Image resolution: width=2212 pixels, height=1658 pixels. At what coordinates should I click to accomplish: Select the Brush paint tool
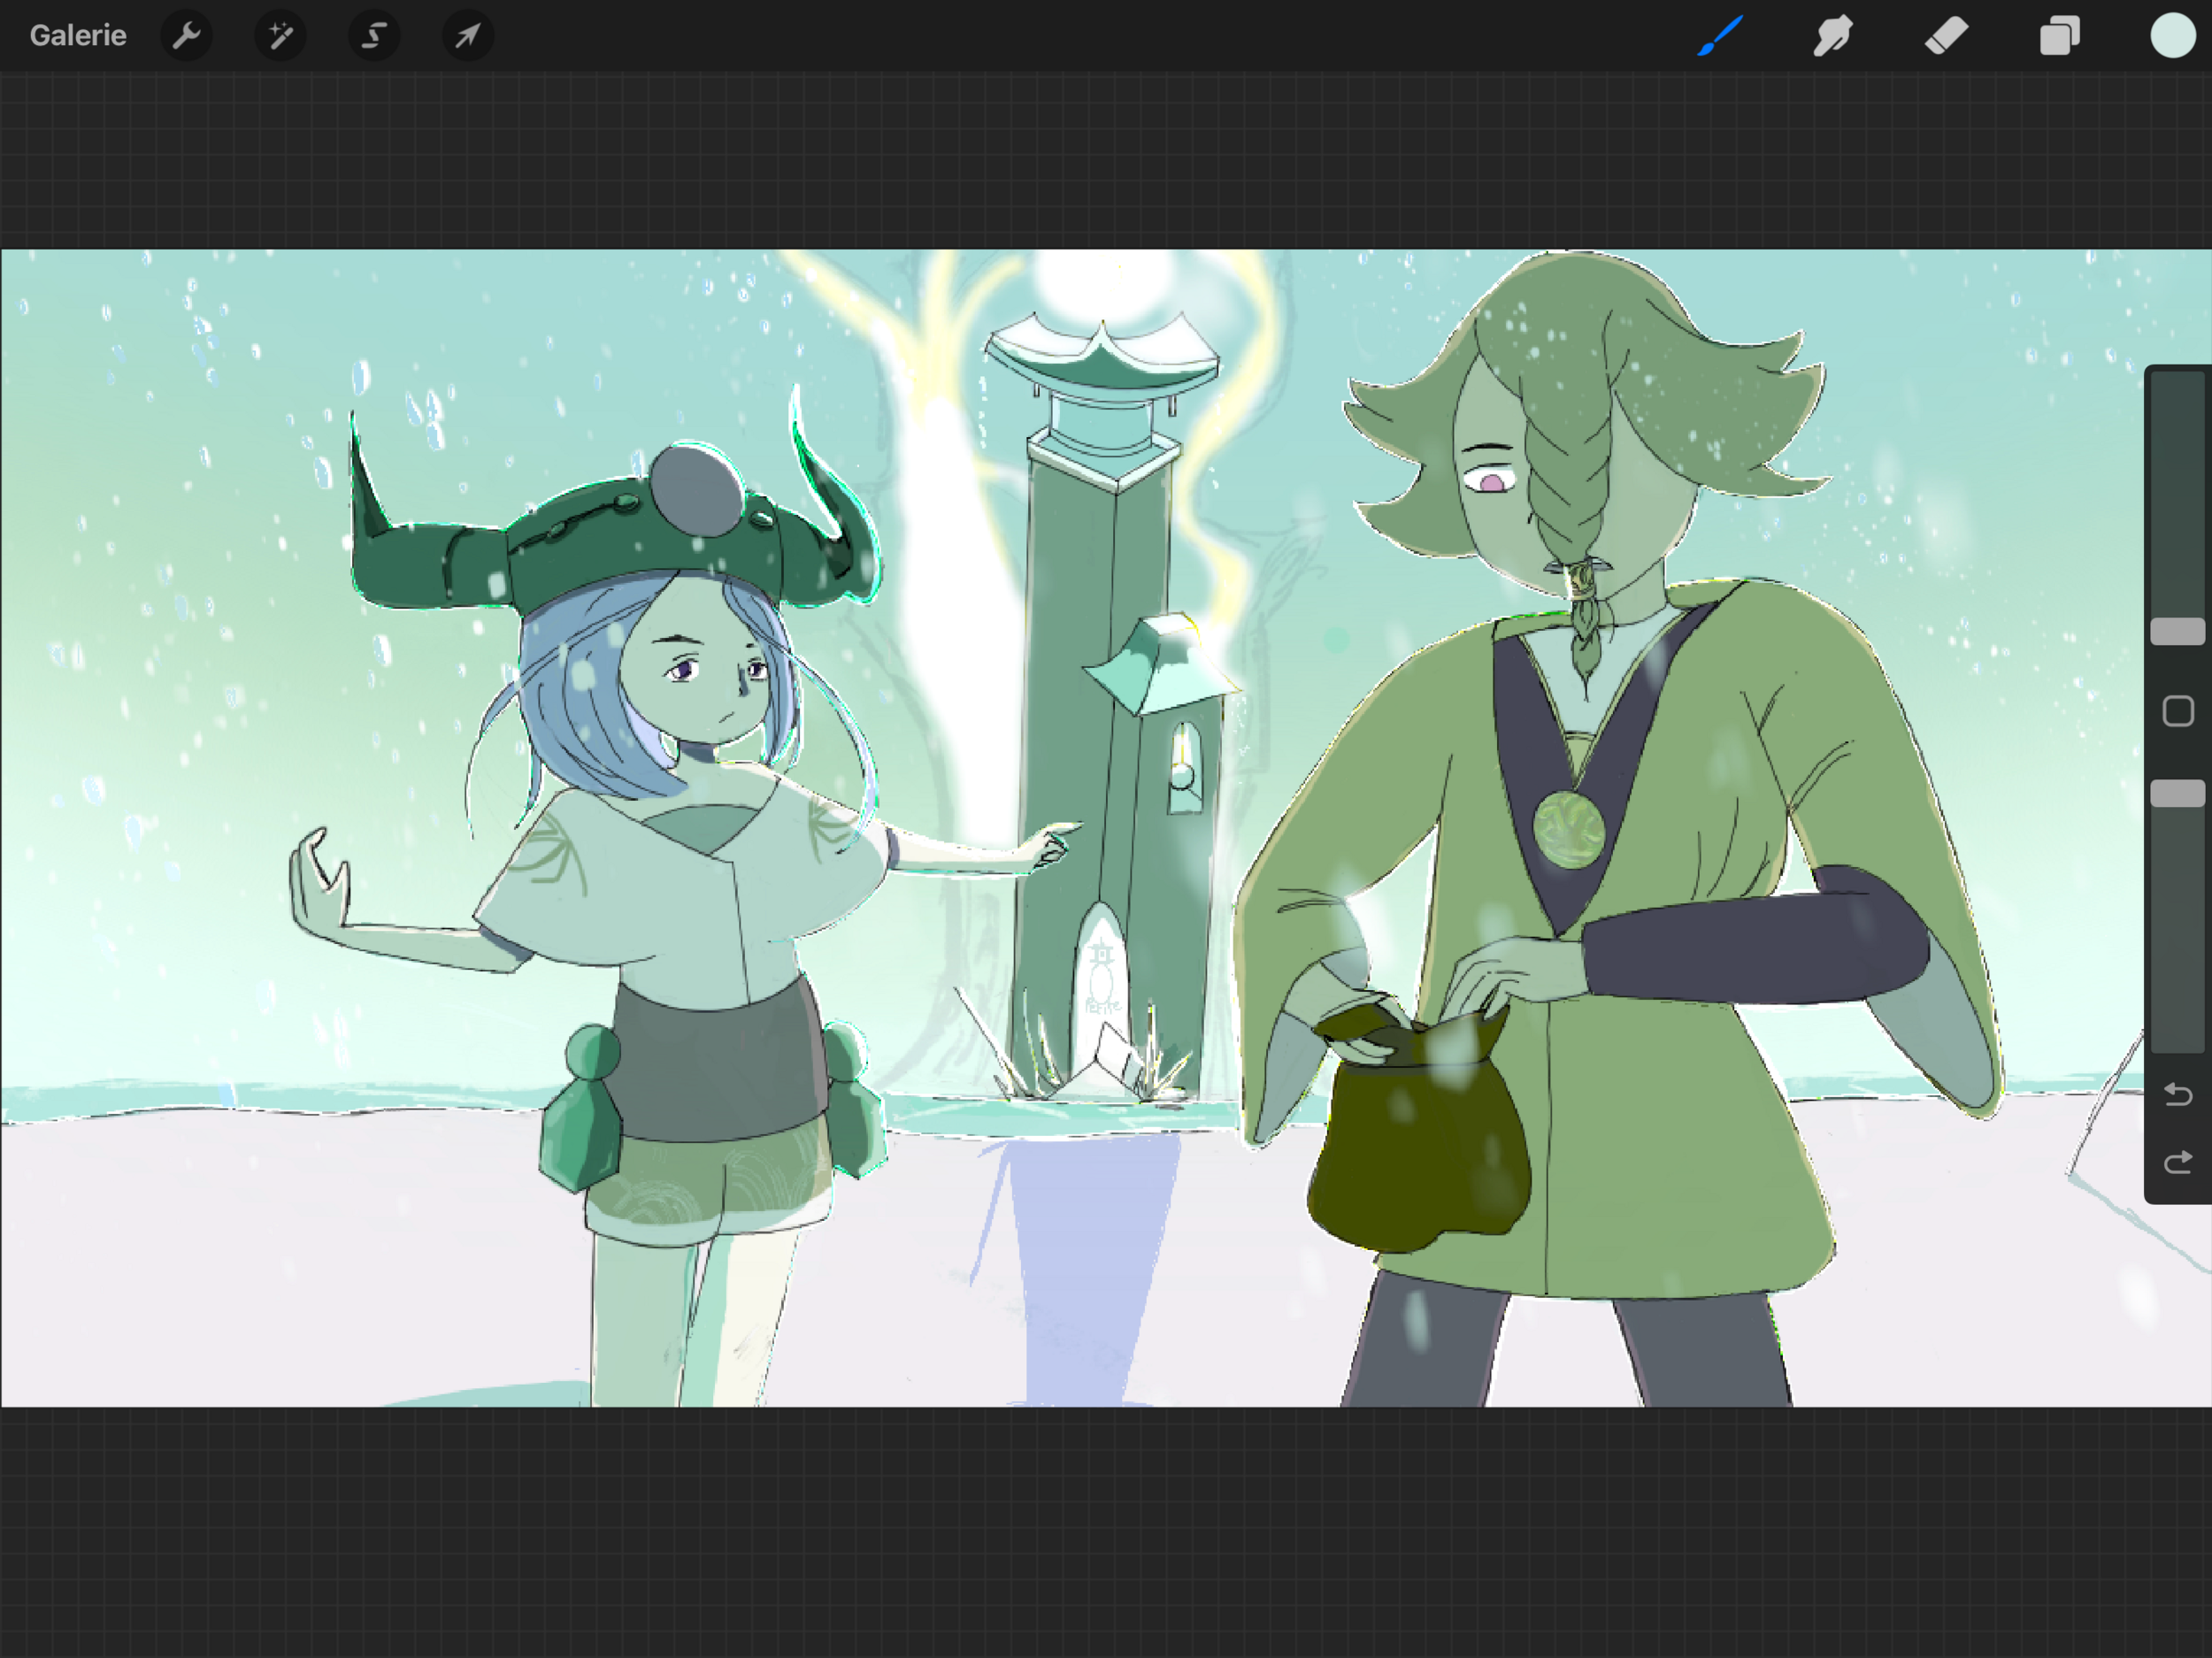tap(1719, 36)
